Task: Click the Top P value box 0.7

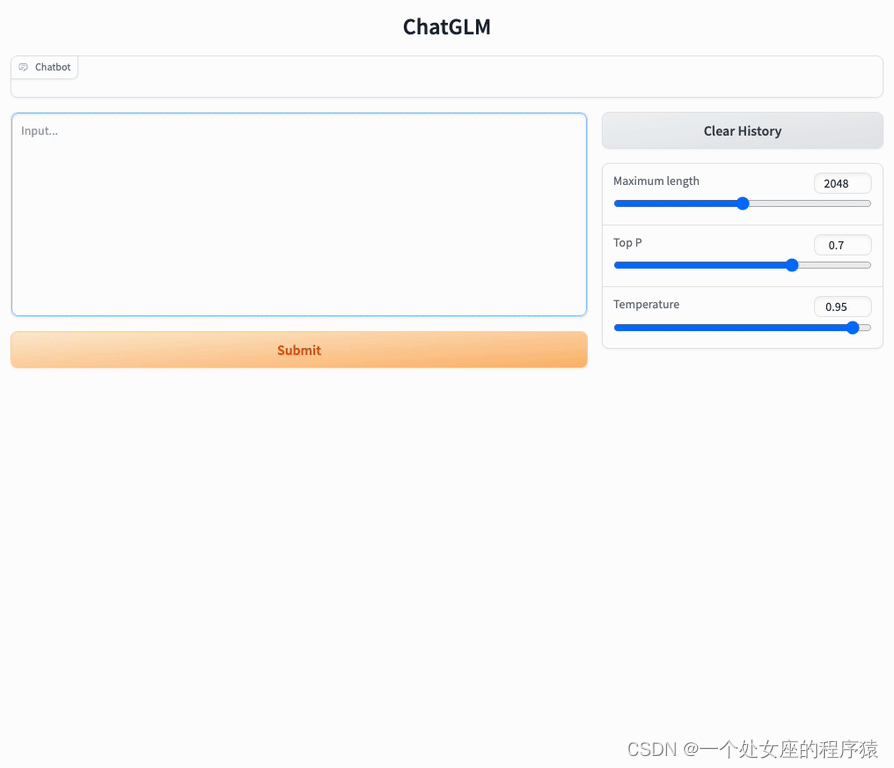Action: [x=842, y=245]
